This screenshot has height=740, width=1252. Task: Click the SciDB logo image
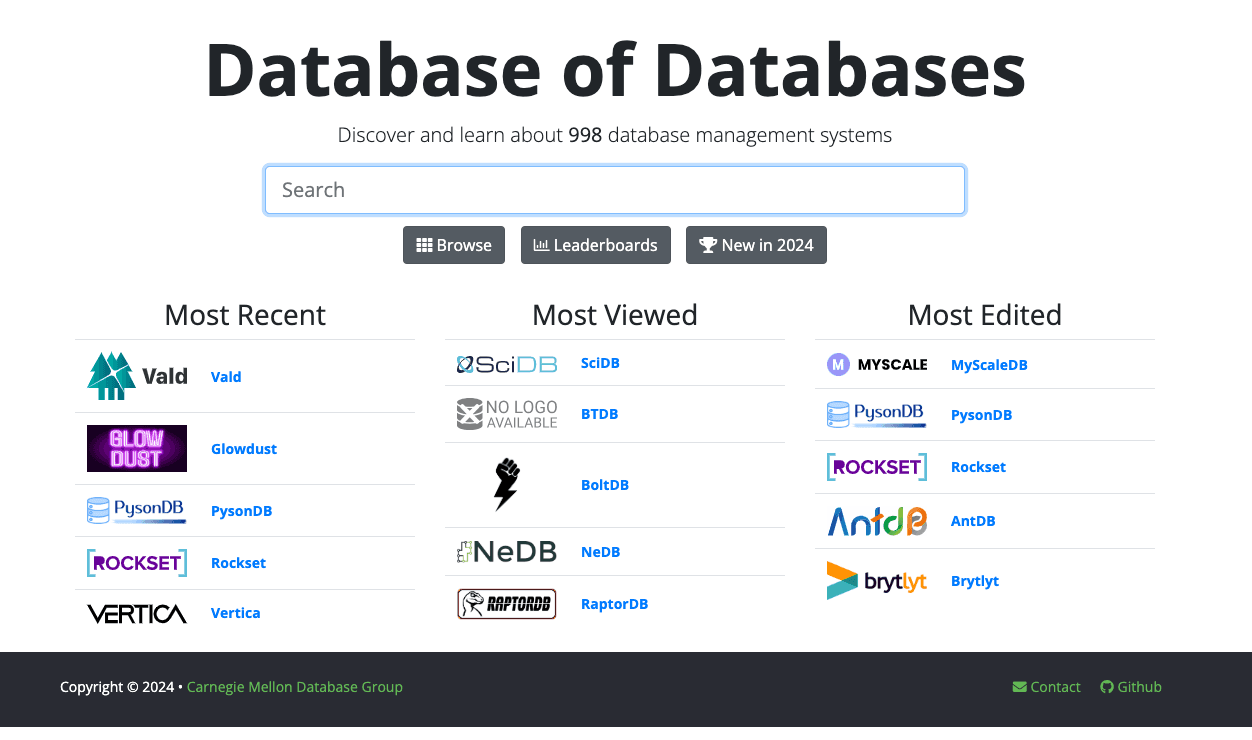point(507,364)
